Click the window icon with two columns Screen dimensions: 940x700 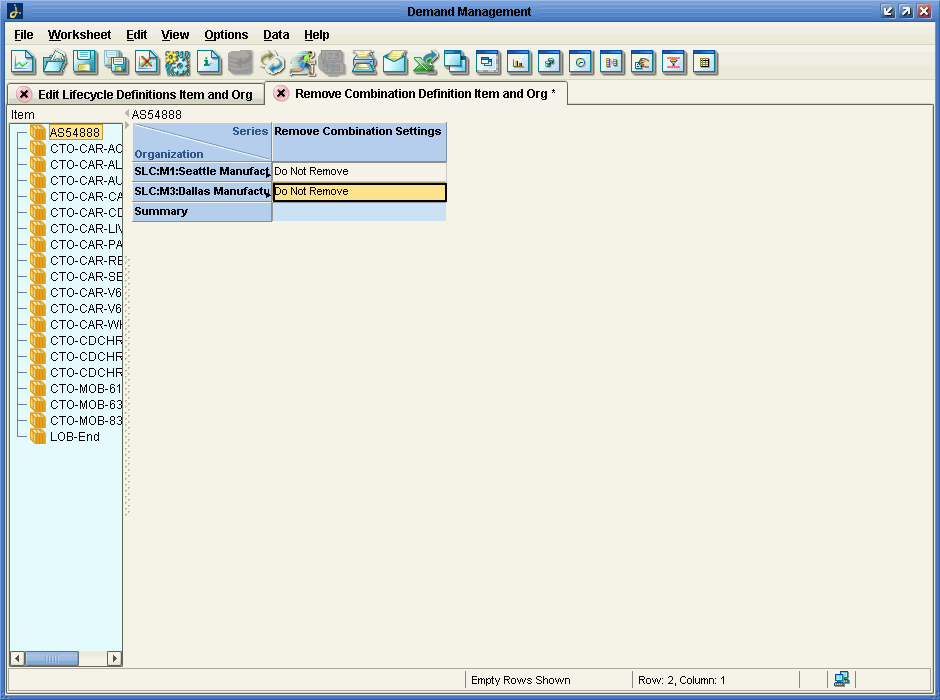(611, 62)
